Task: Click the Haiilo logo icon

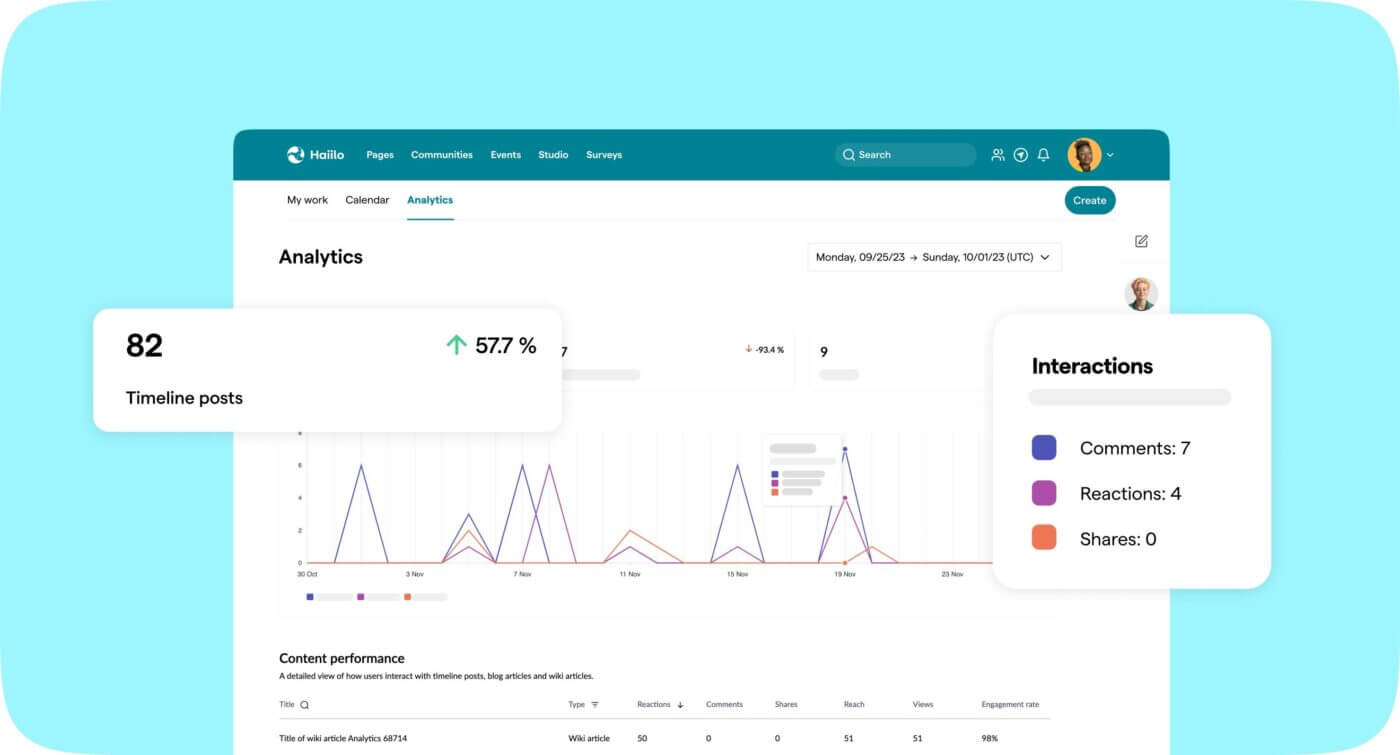Action: point(295,155)
